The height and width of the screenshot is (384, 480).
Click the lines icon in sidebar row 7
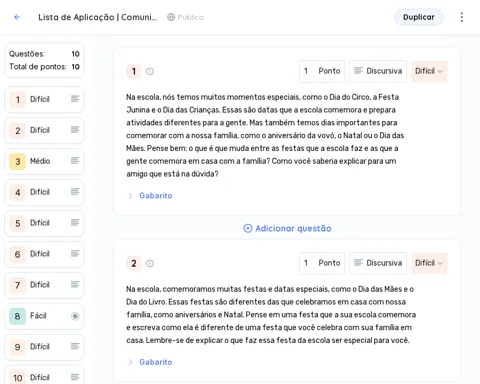(x=75, y=284)
